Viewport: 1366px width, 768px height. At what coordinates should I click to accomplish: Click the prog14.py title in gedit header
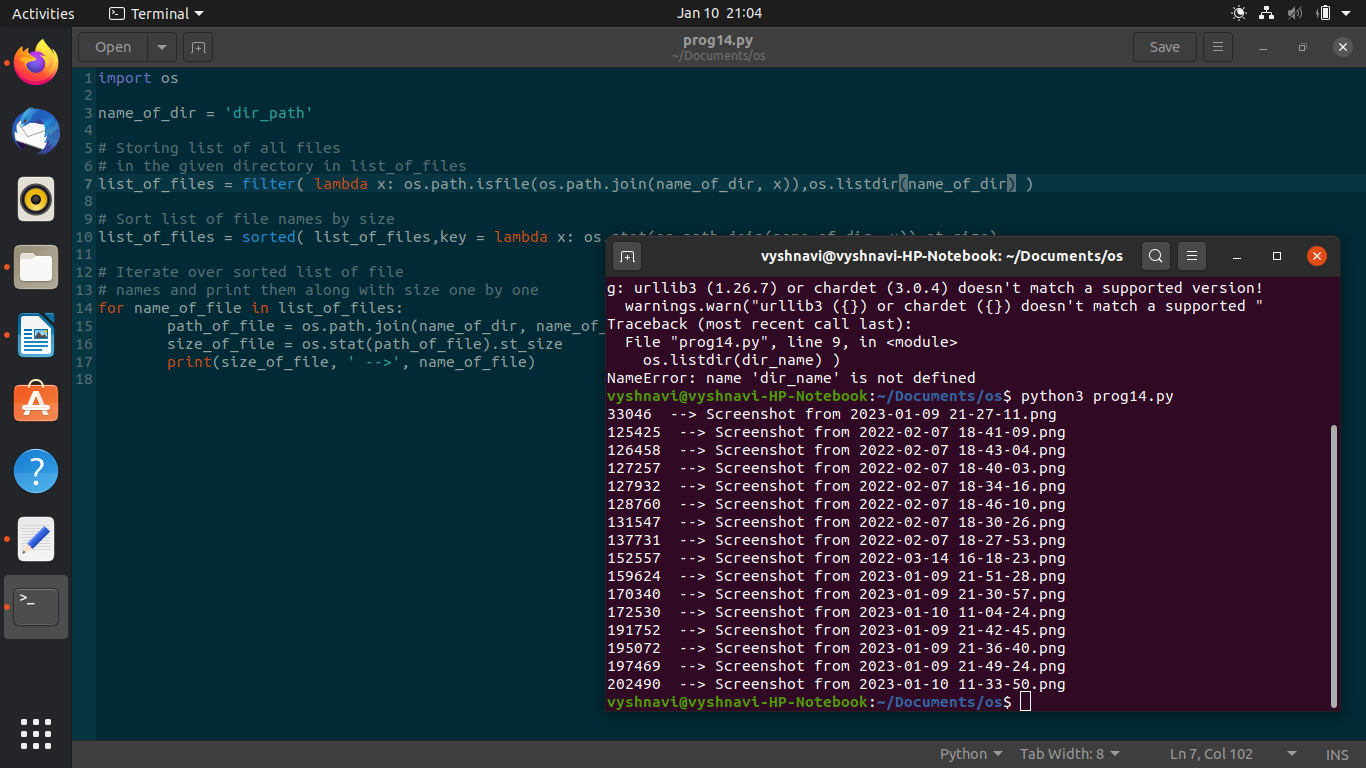[x=718, y=40]
